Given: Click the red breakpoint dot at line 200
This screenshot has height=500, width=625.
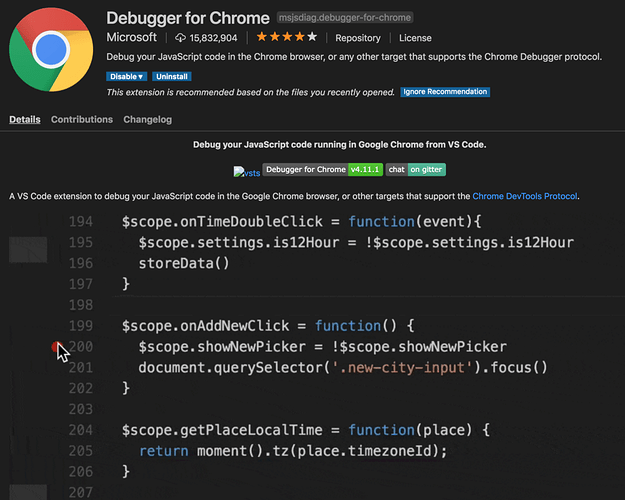Looking at the screenshot, I should click(x=56, y=347).
